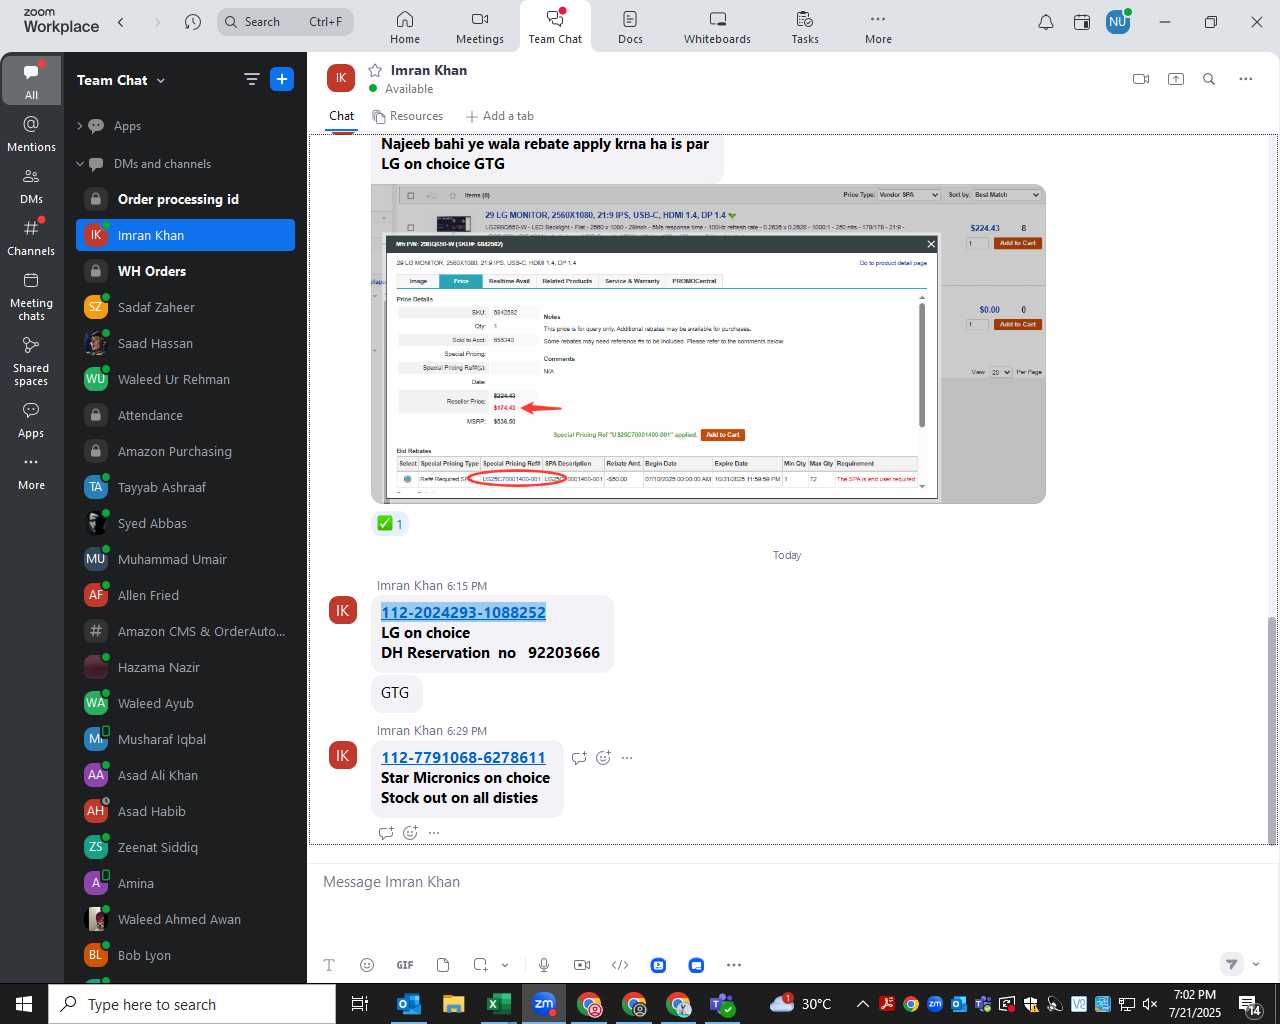Open Apps in left sidebar
The height and width of the screenshot is (1024, 1280).
(x=31, y=420)
